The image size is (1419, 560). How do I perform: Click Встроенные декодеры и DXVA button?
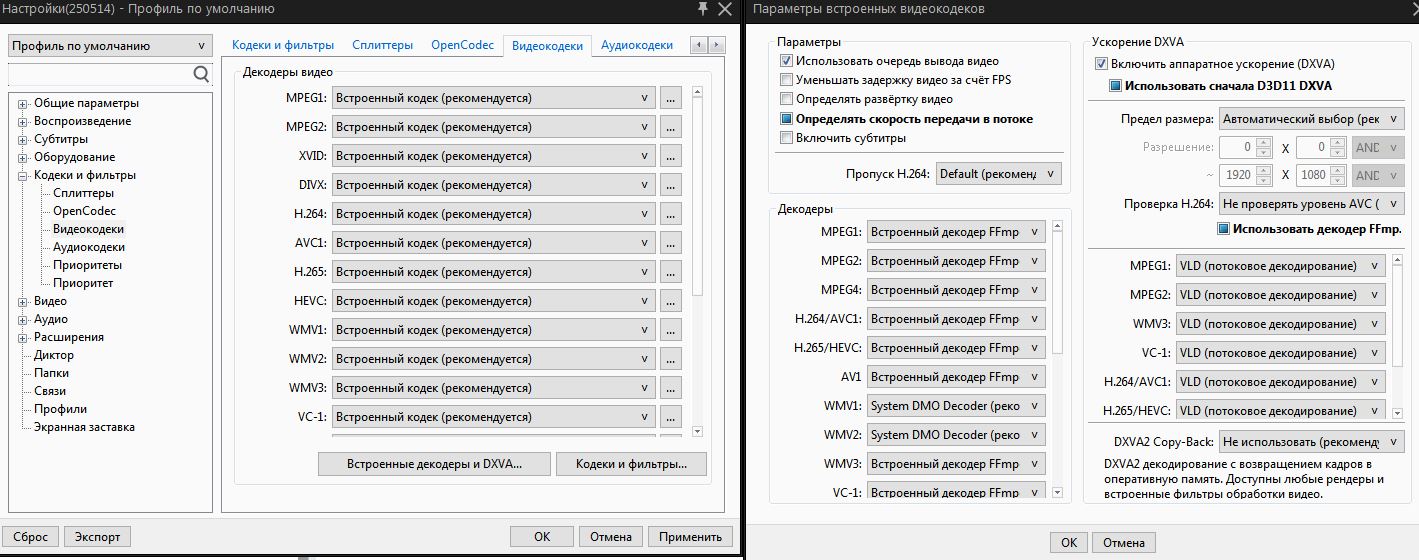pos(434,464)
